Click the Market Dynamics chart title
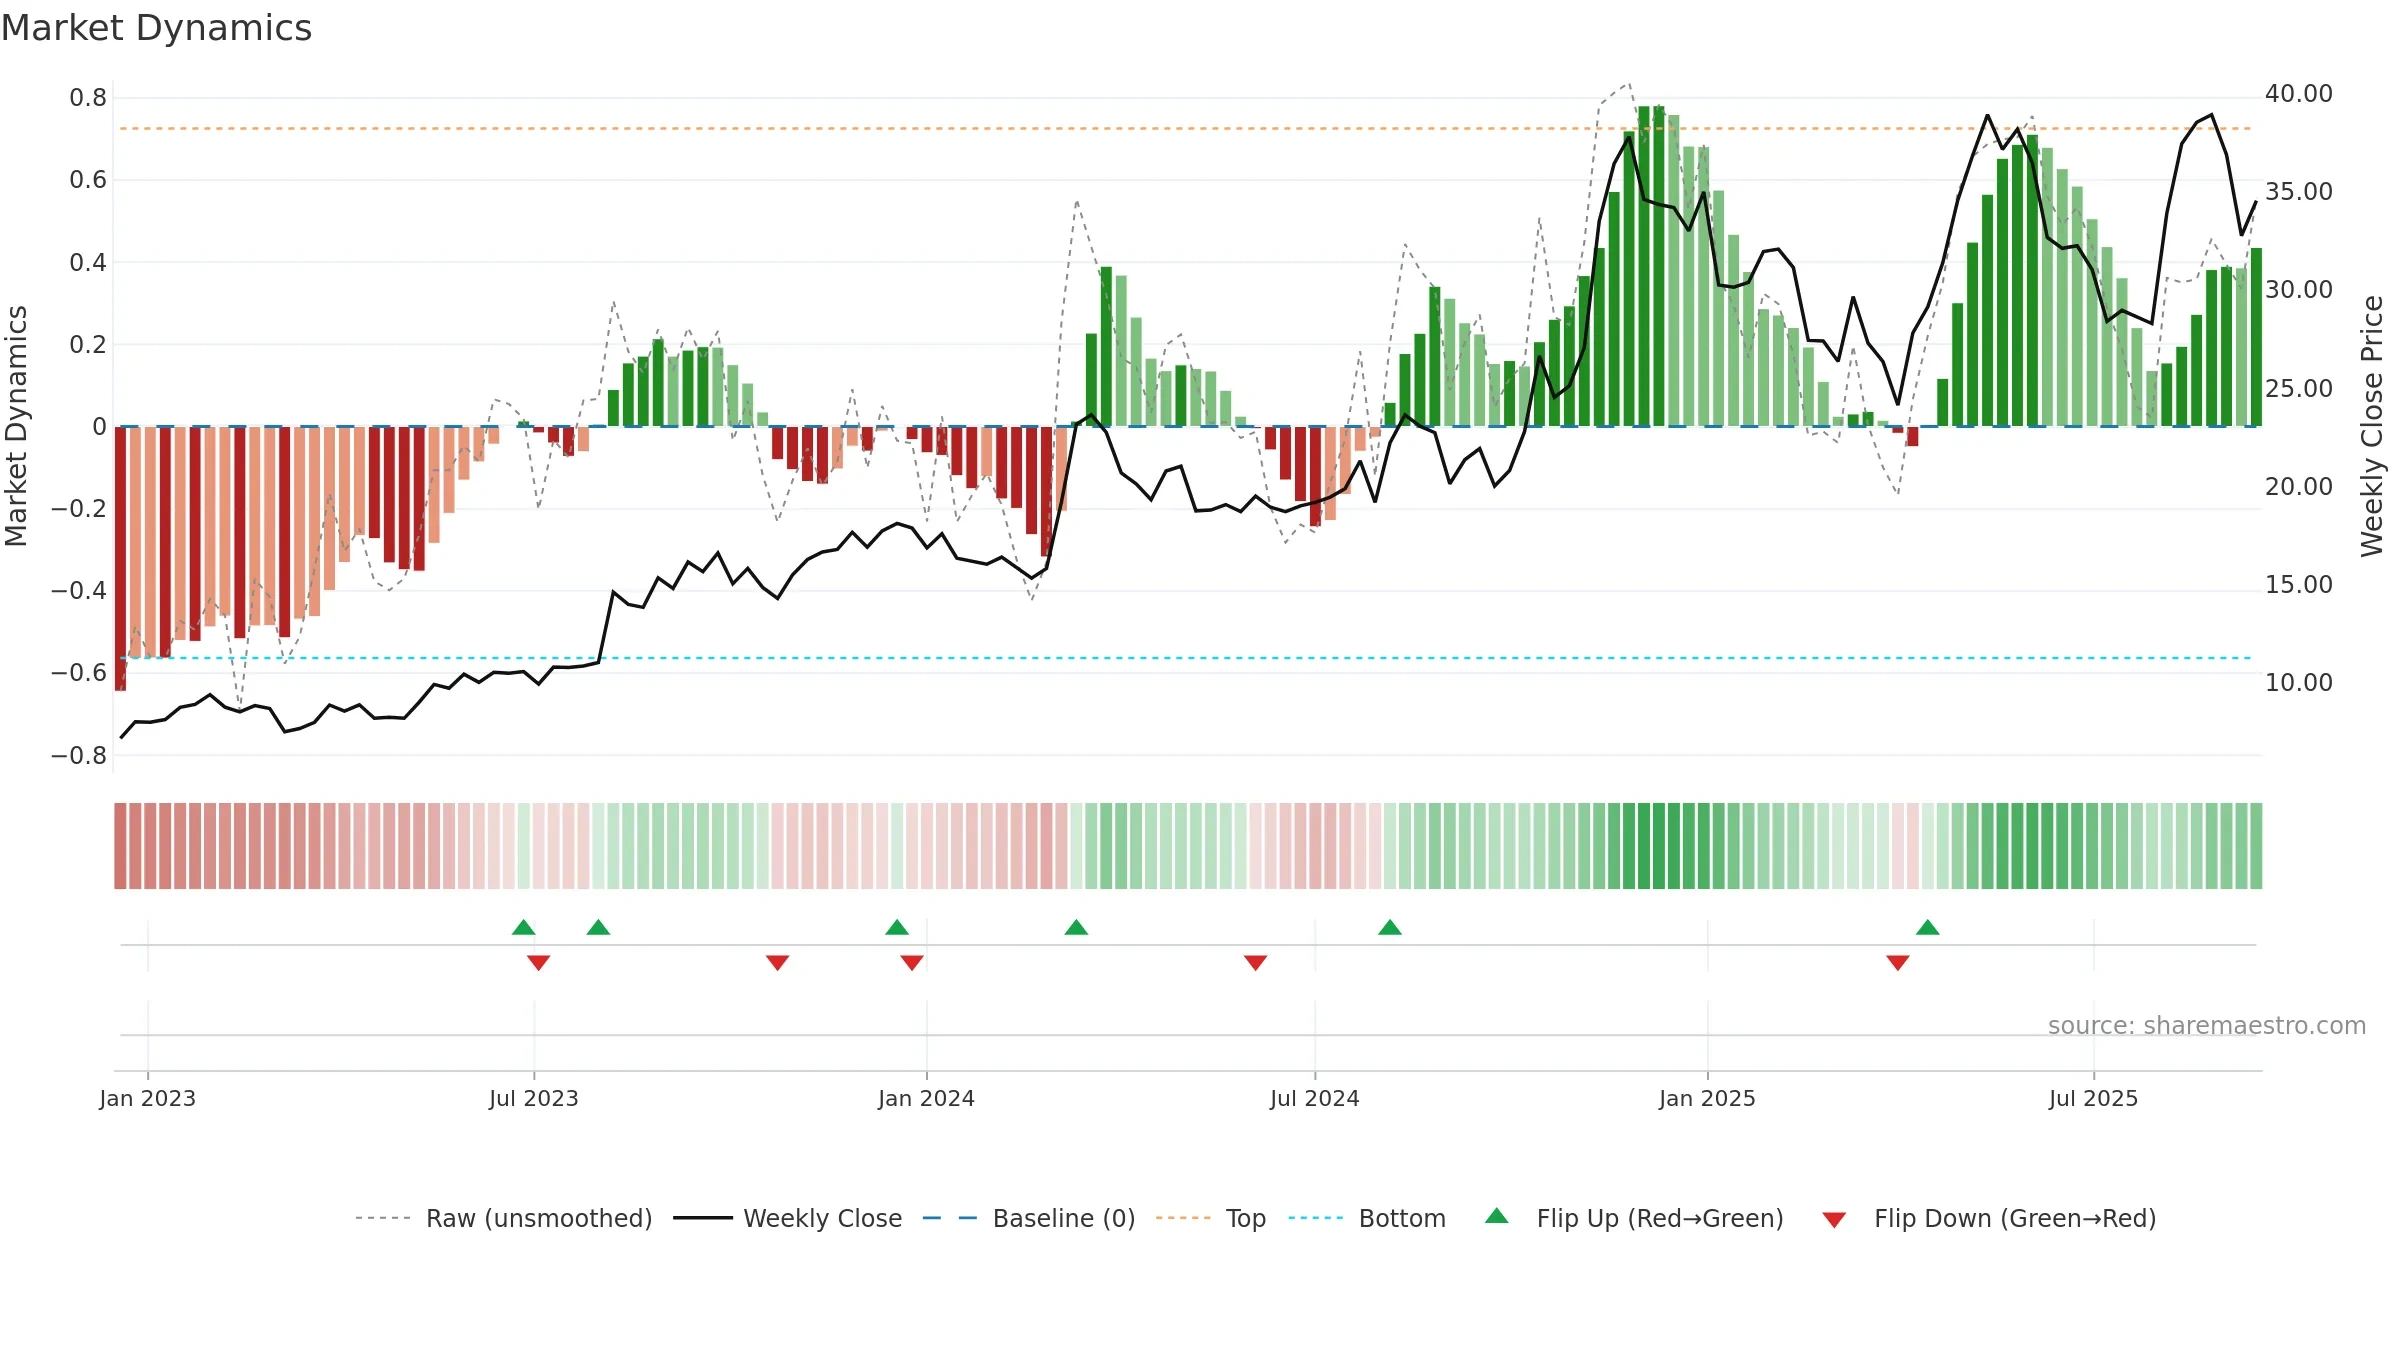2400x1350 pixels. (x=157, y=28)
